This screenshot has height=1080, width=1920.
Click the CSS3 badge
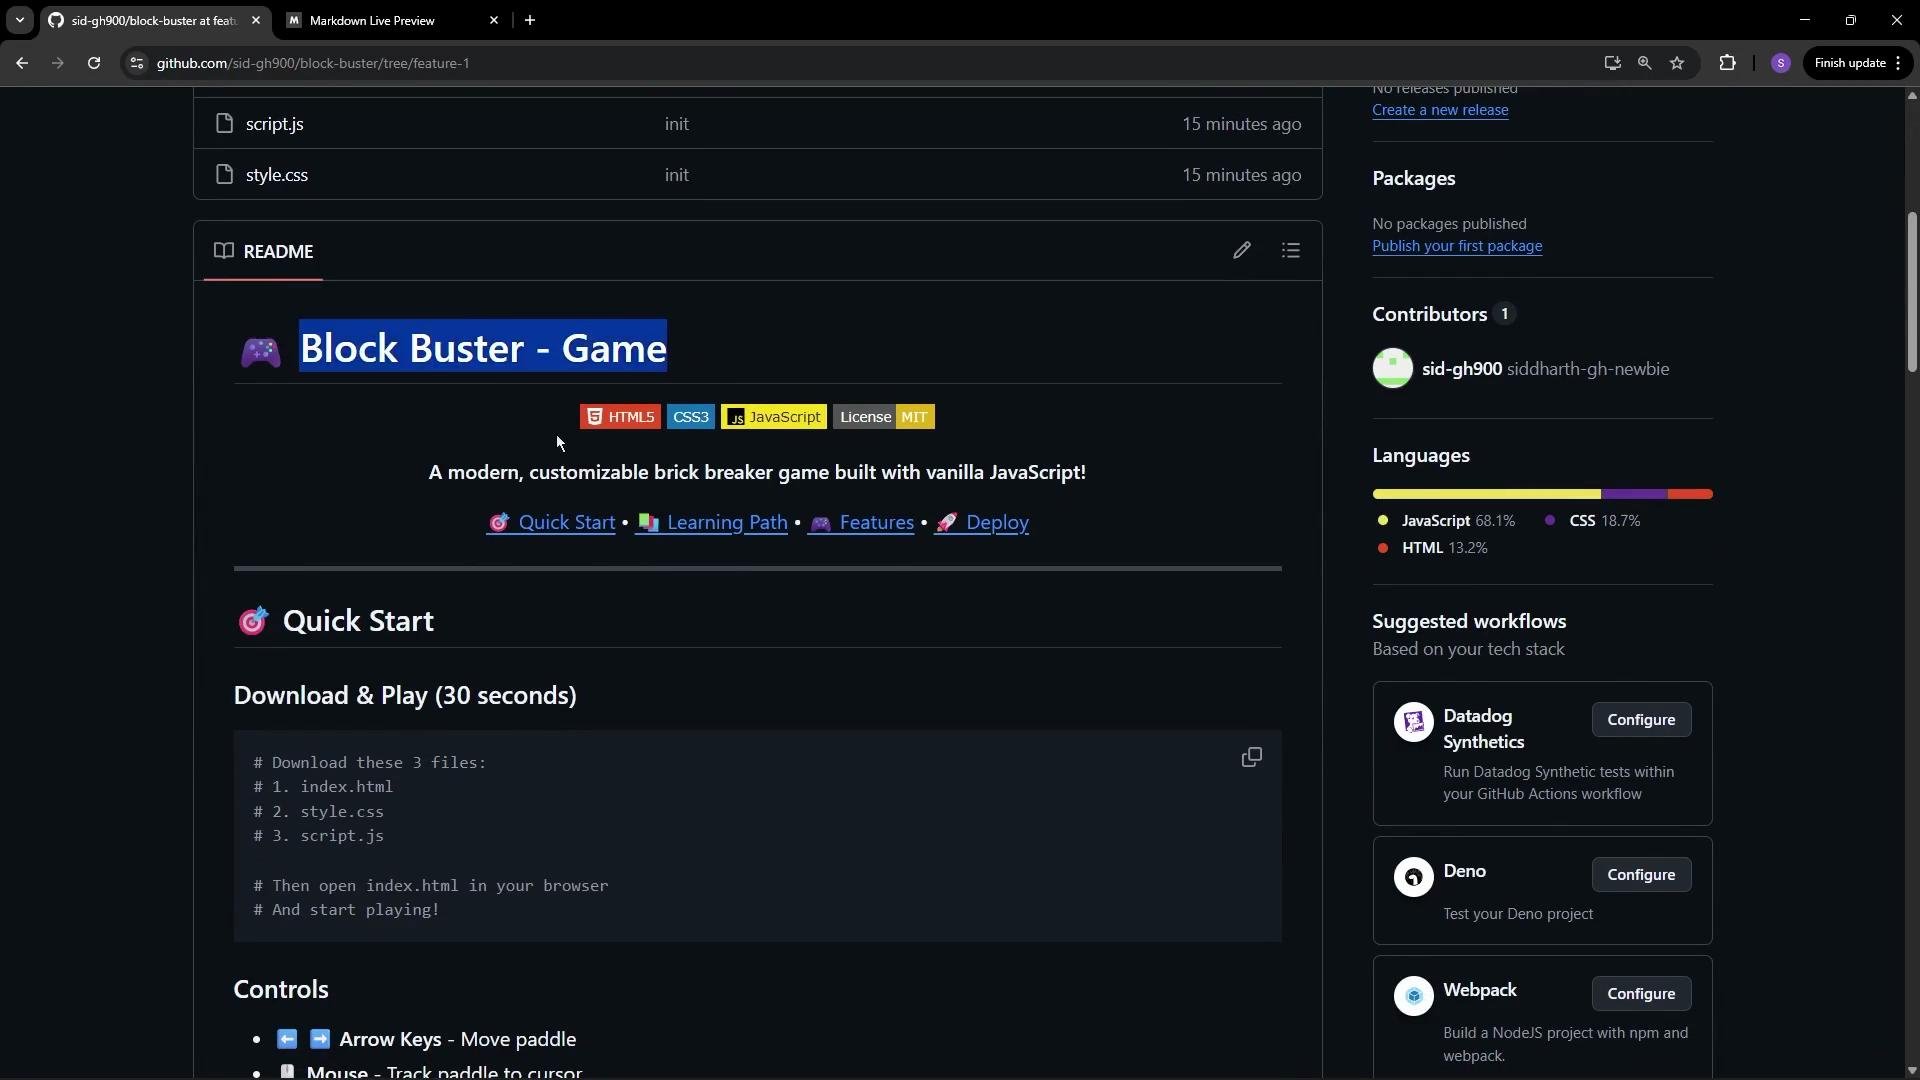pyautogui.click(x=691, y=417)
